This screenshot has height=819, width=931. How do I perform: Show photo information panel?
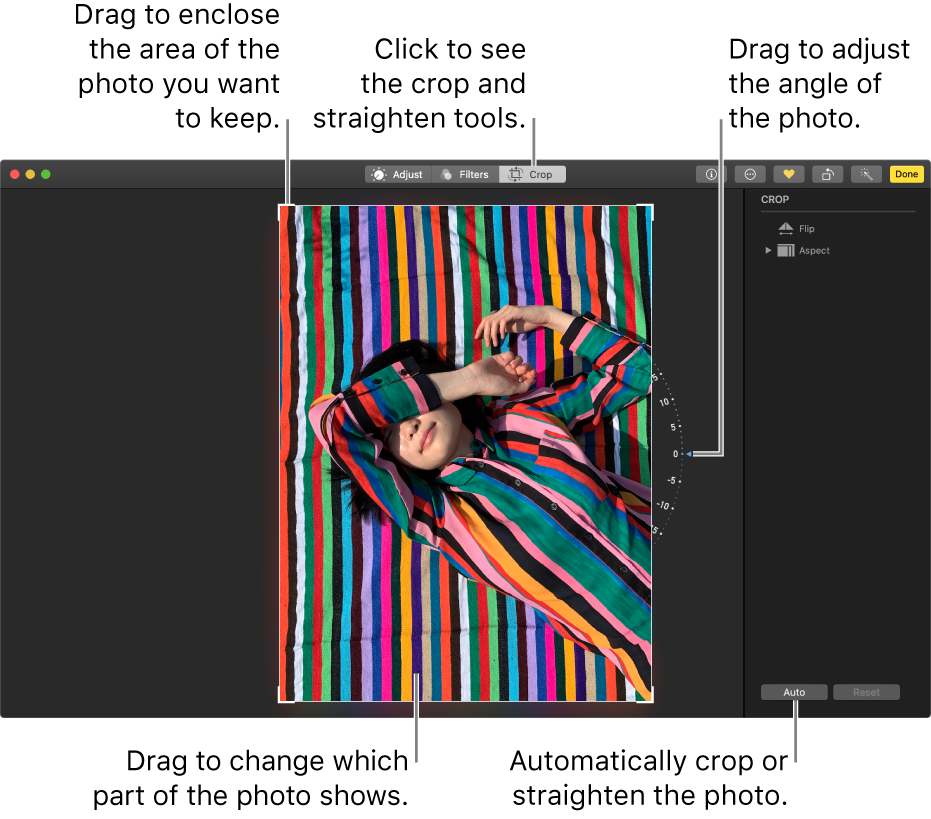(710, 174)
